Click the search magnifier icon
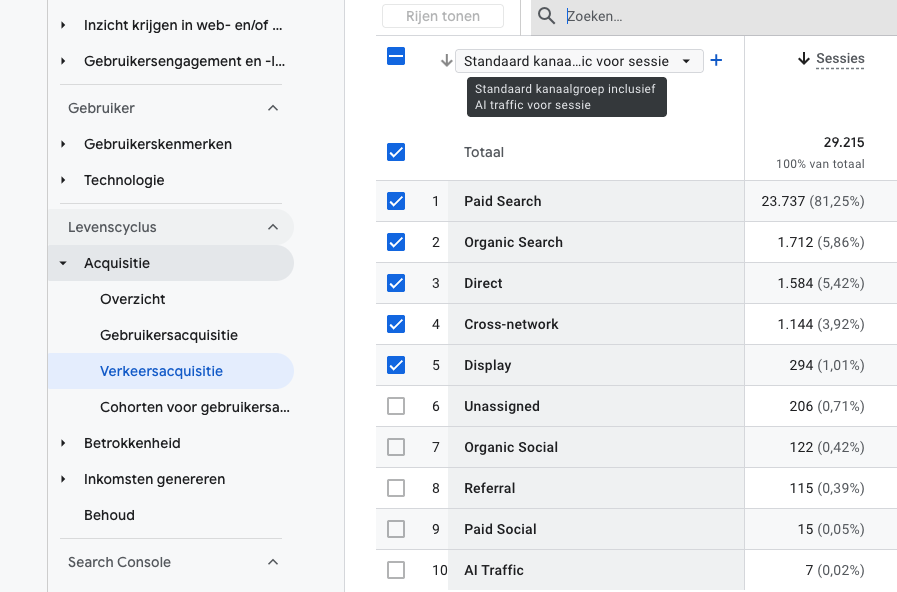Screen dimensions: 897x592 546,16
